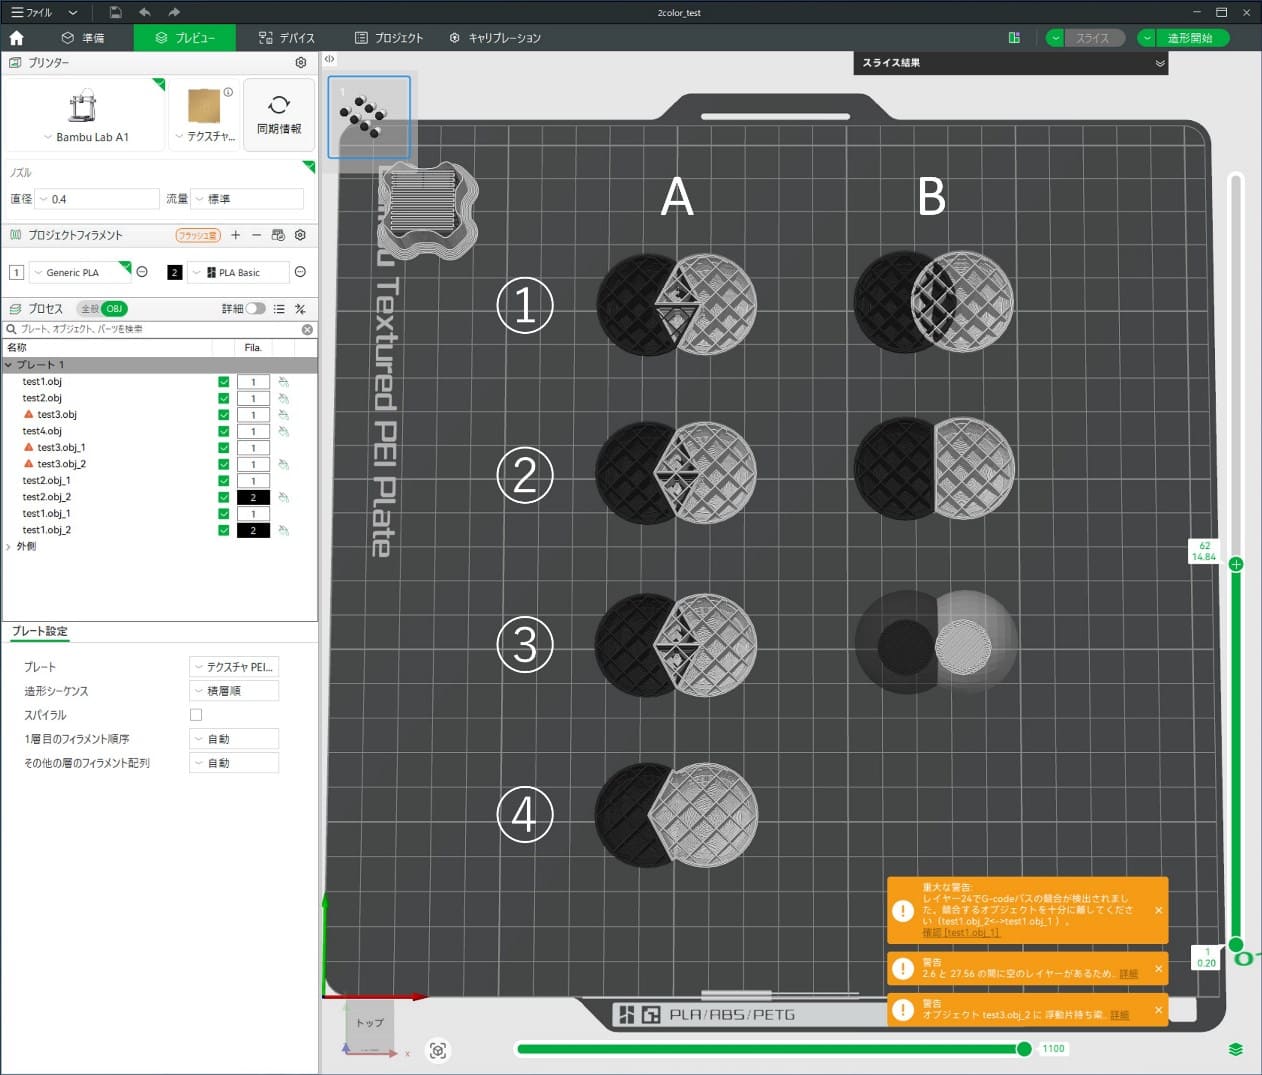Click the compare presets icon beside 詳細 toggle
Image resolution: width=1262 pixels, height=1075 pixels.
[300, 309]
